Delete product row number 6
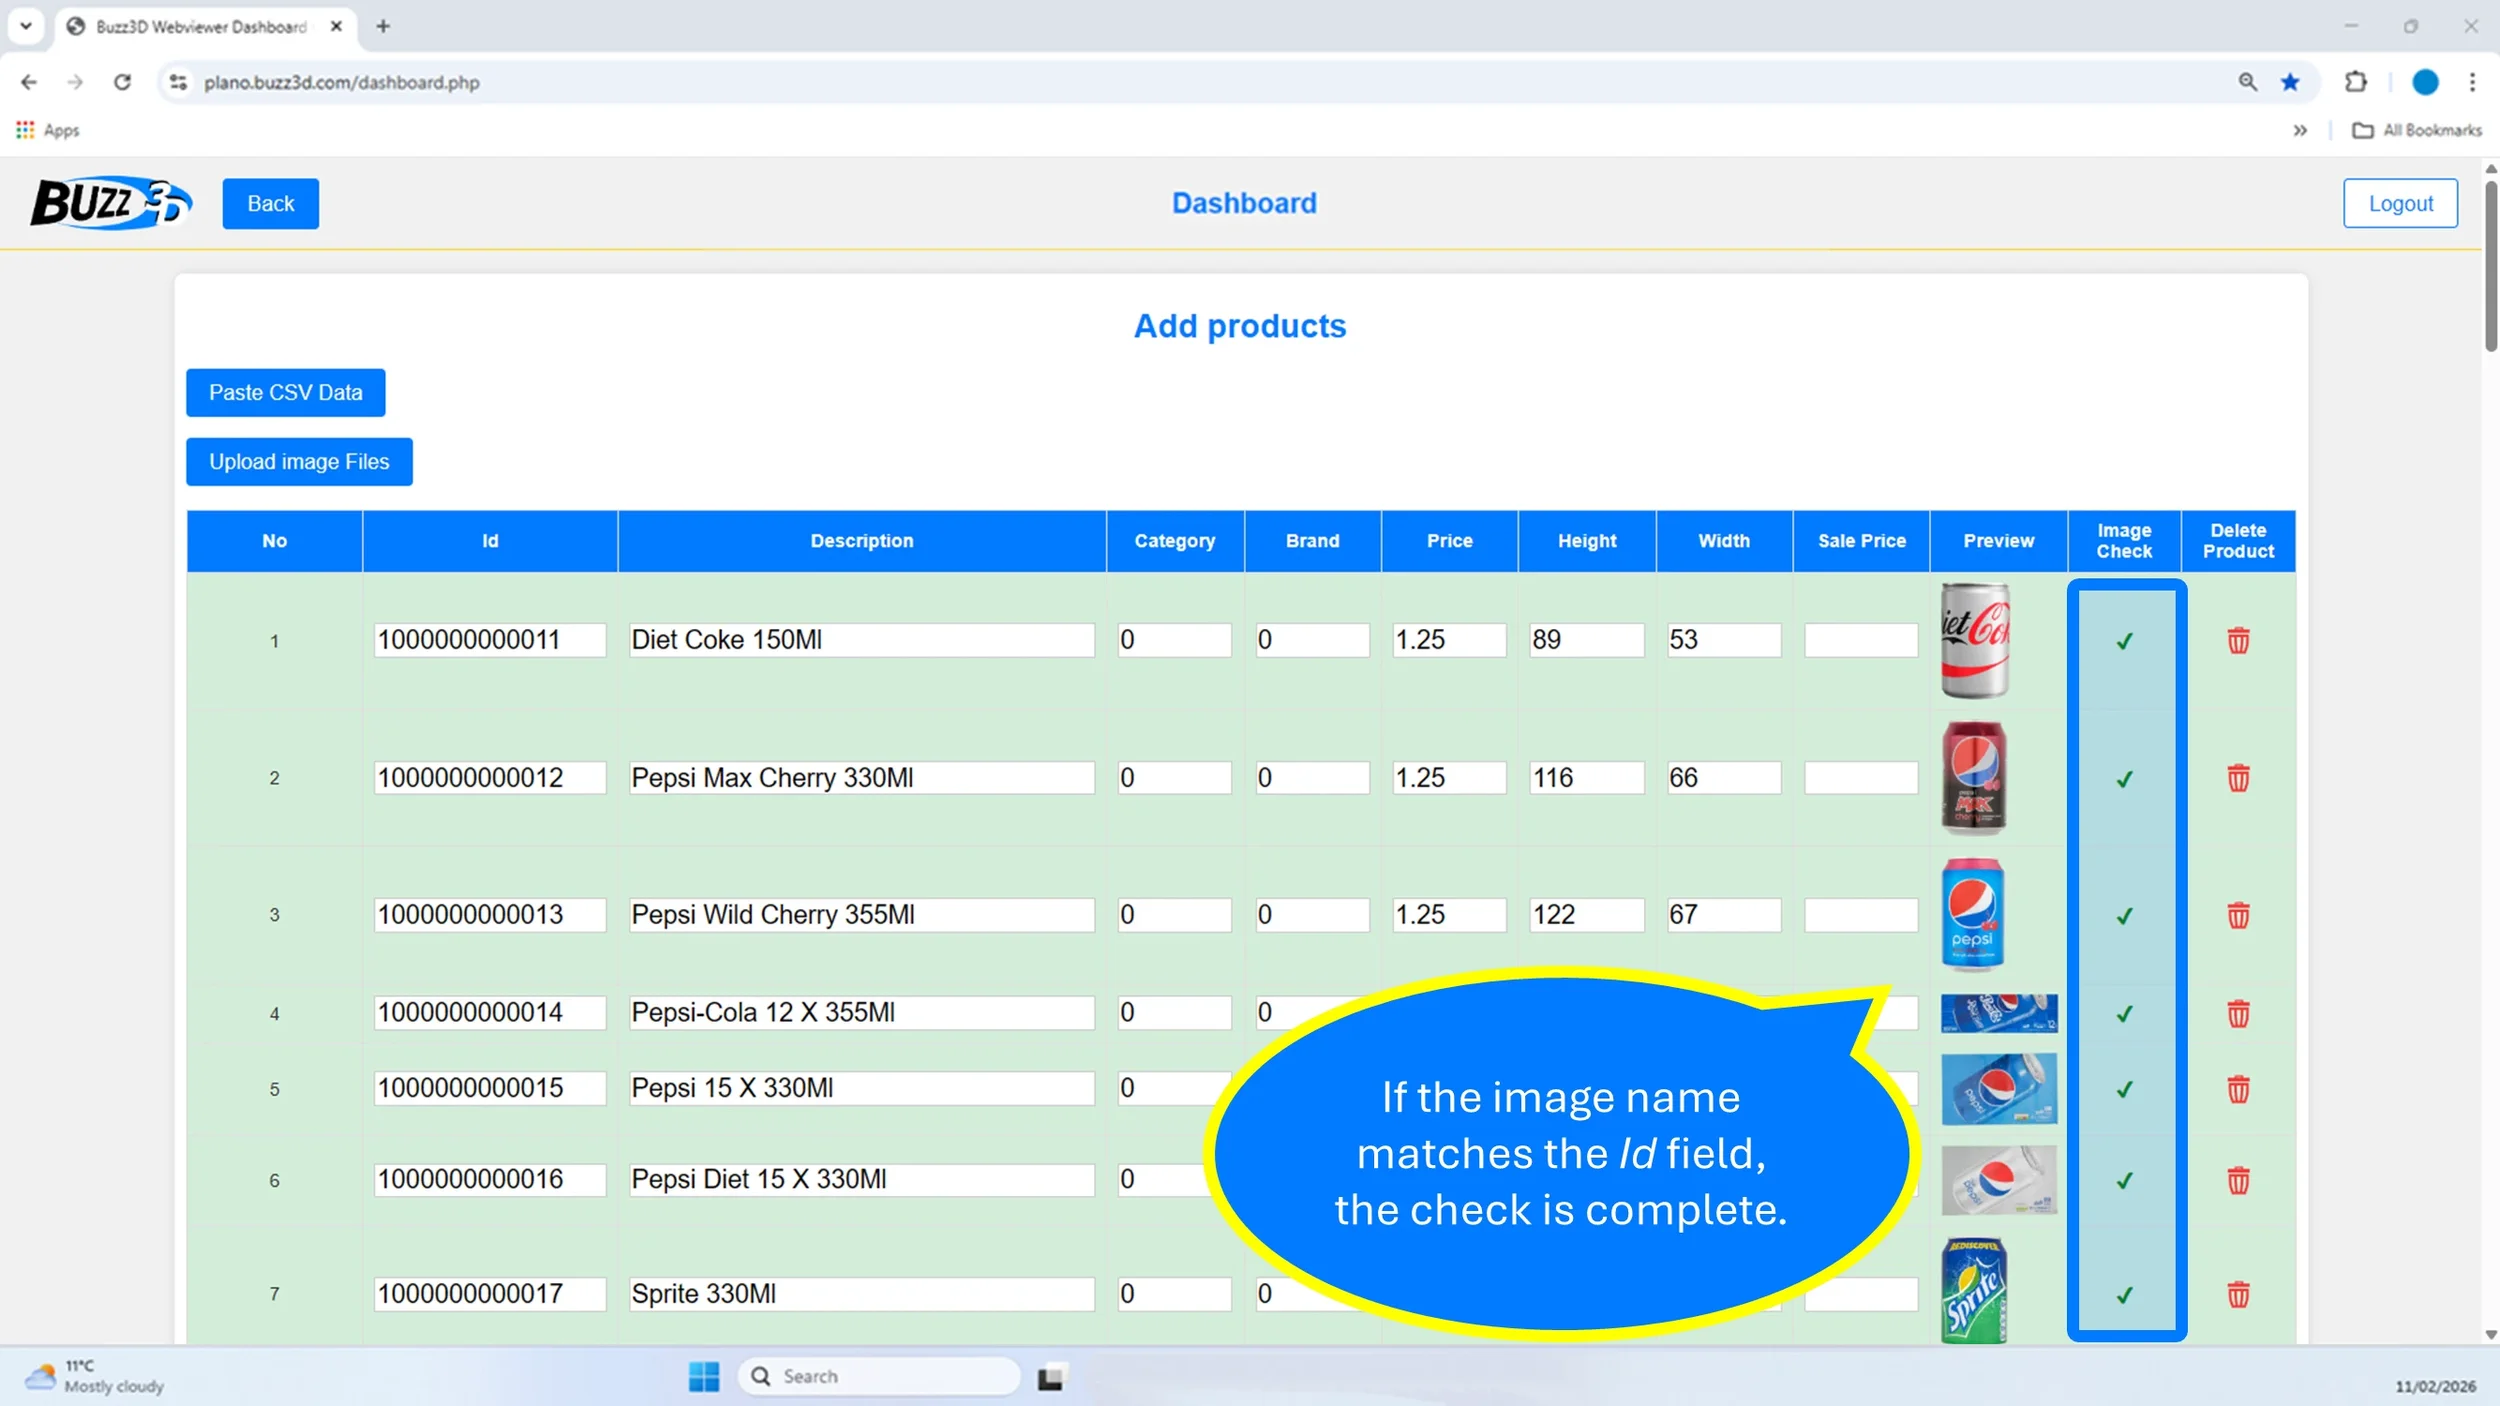The image size is (2500, 1406). [2238, 1180]
